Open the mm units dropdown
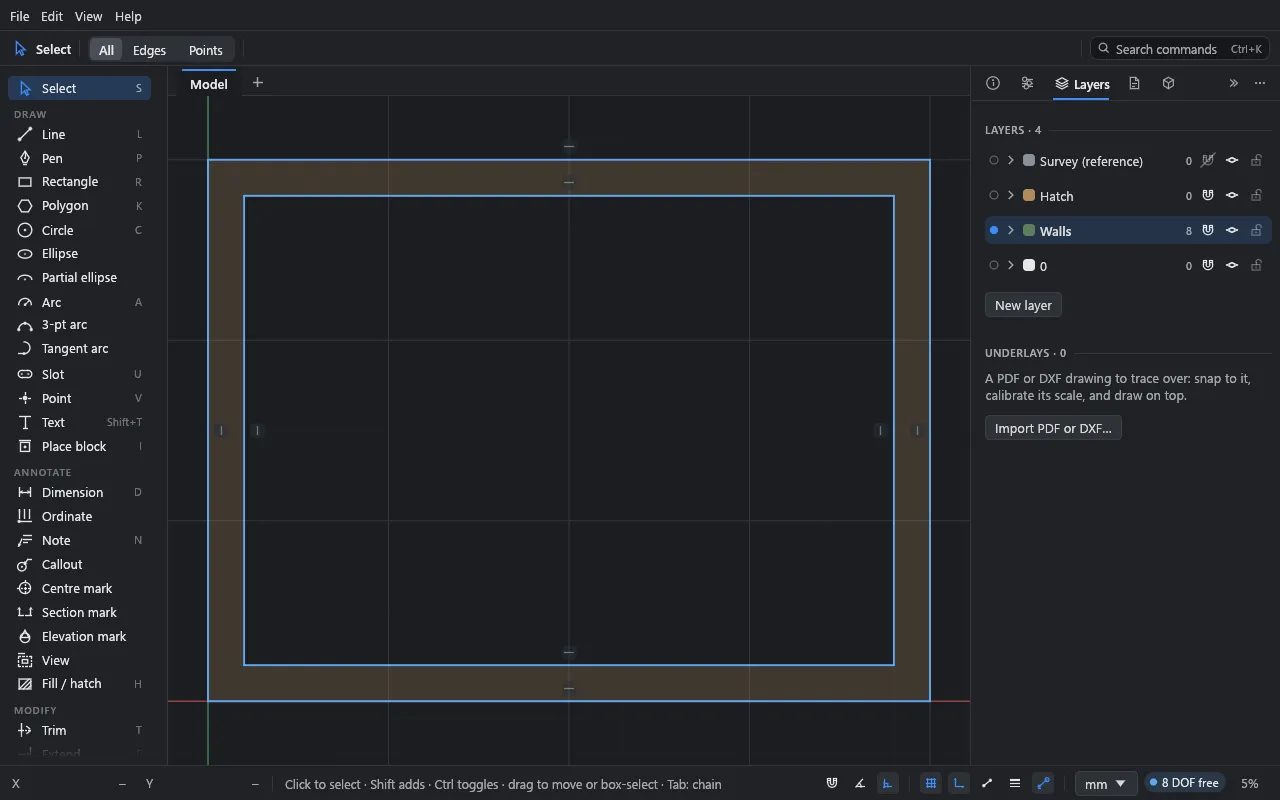 (x=1105, y=783)
